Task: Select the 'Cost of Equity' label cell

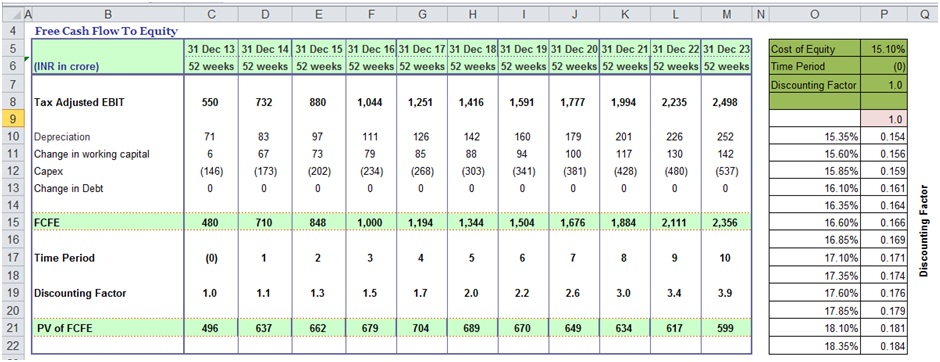Action: point(815,49)
